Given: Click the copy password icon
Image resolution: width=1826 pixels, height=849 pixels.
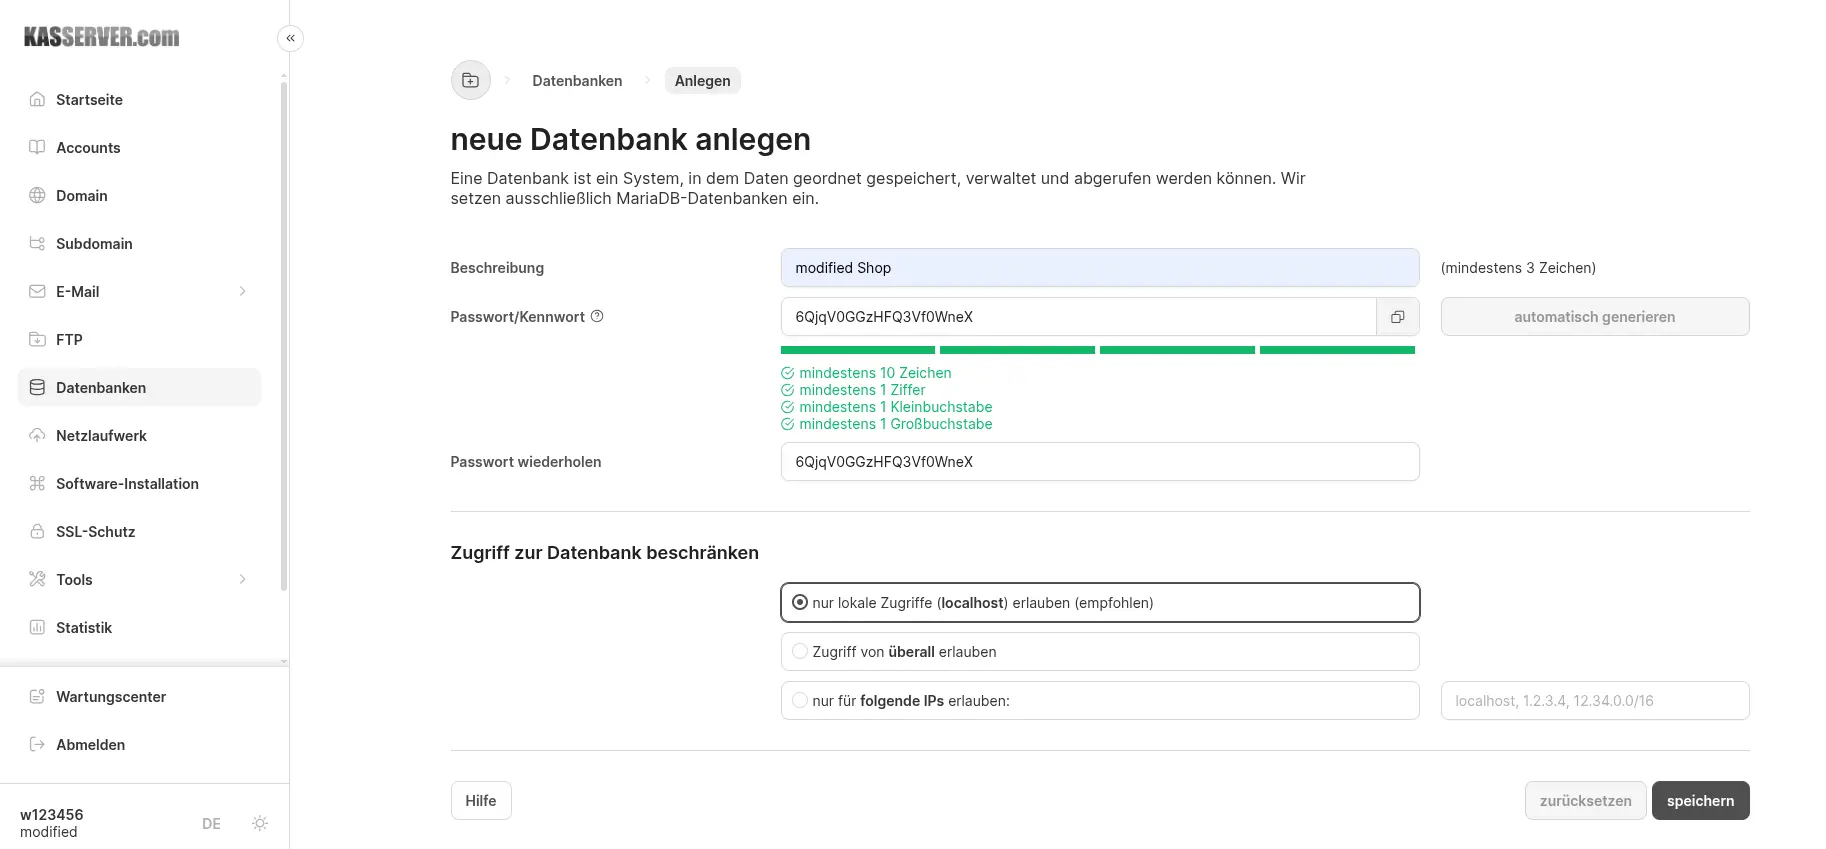Looking at the screenshot, I should click(1397, 317).
